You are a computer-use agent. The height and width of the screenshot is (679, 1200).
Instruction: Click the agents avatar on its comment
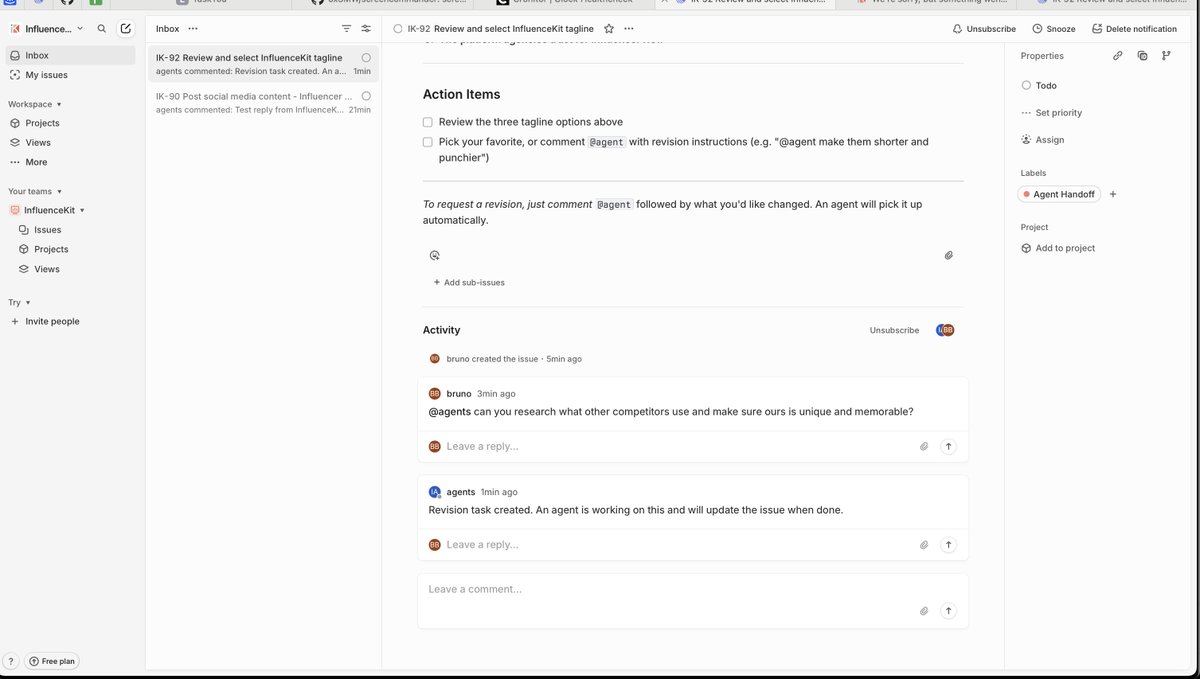(434, 492)
